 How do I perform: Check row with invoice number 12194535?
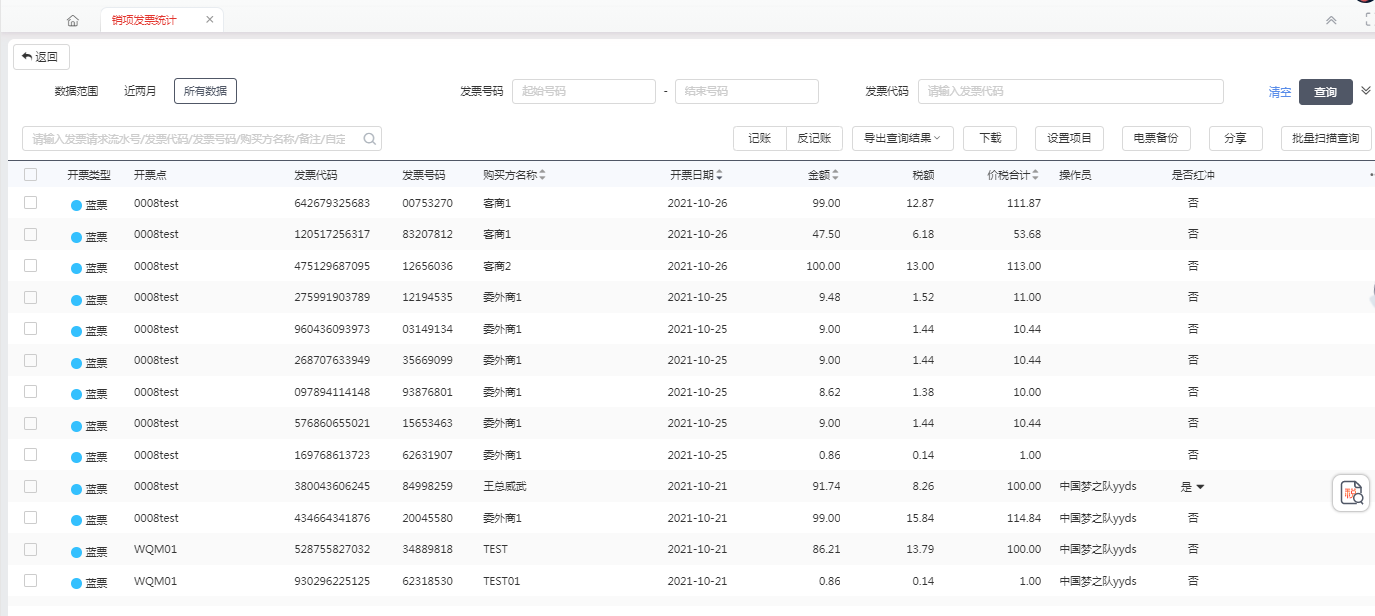(30, 297)
